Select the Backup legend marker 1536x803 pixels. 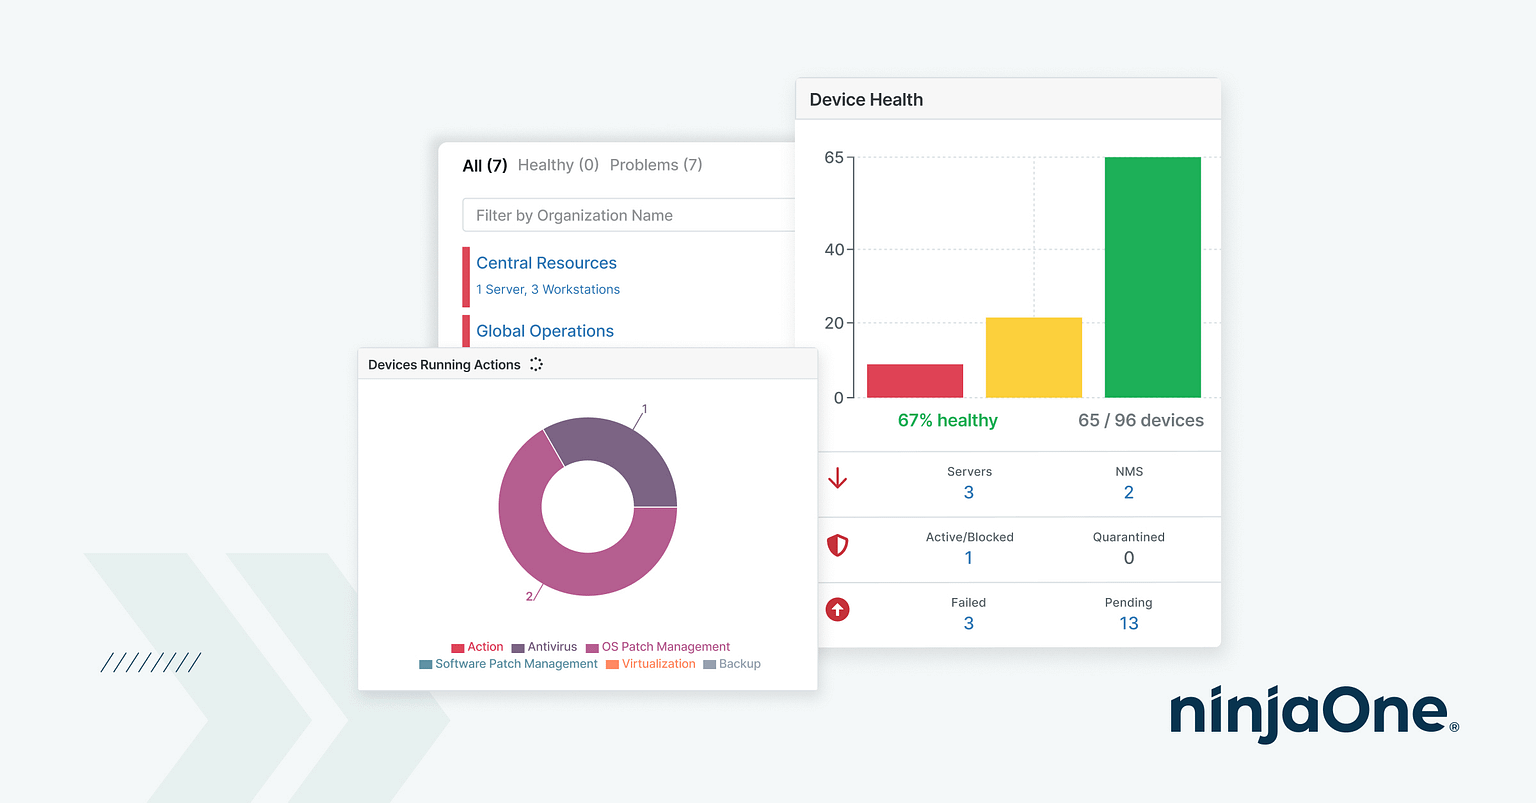click(x=711, y=664)
